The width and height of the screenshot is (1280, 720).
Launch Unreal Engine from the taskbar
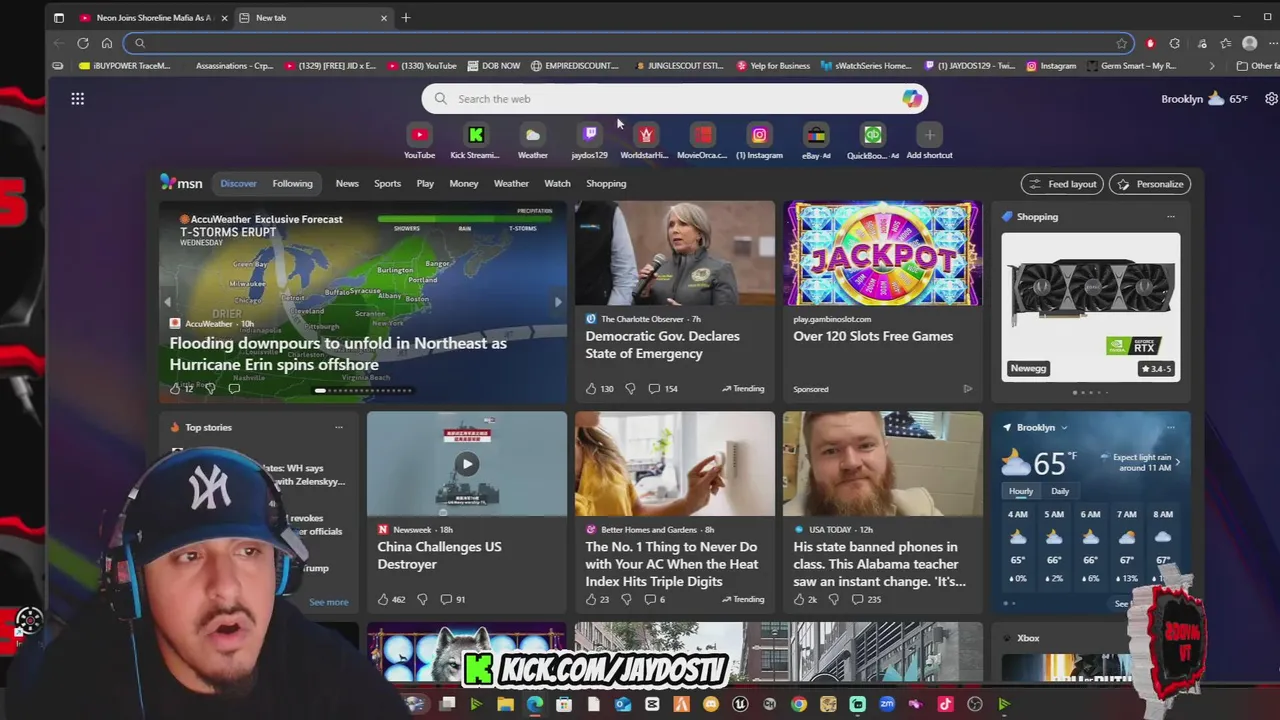(740, 704)
